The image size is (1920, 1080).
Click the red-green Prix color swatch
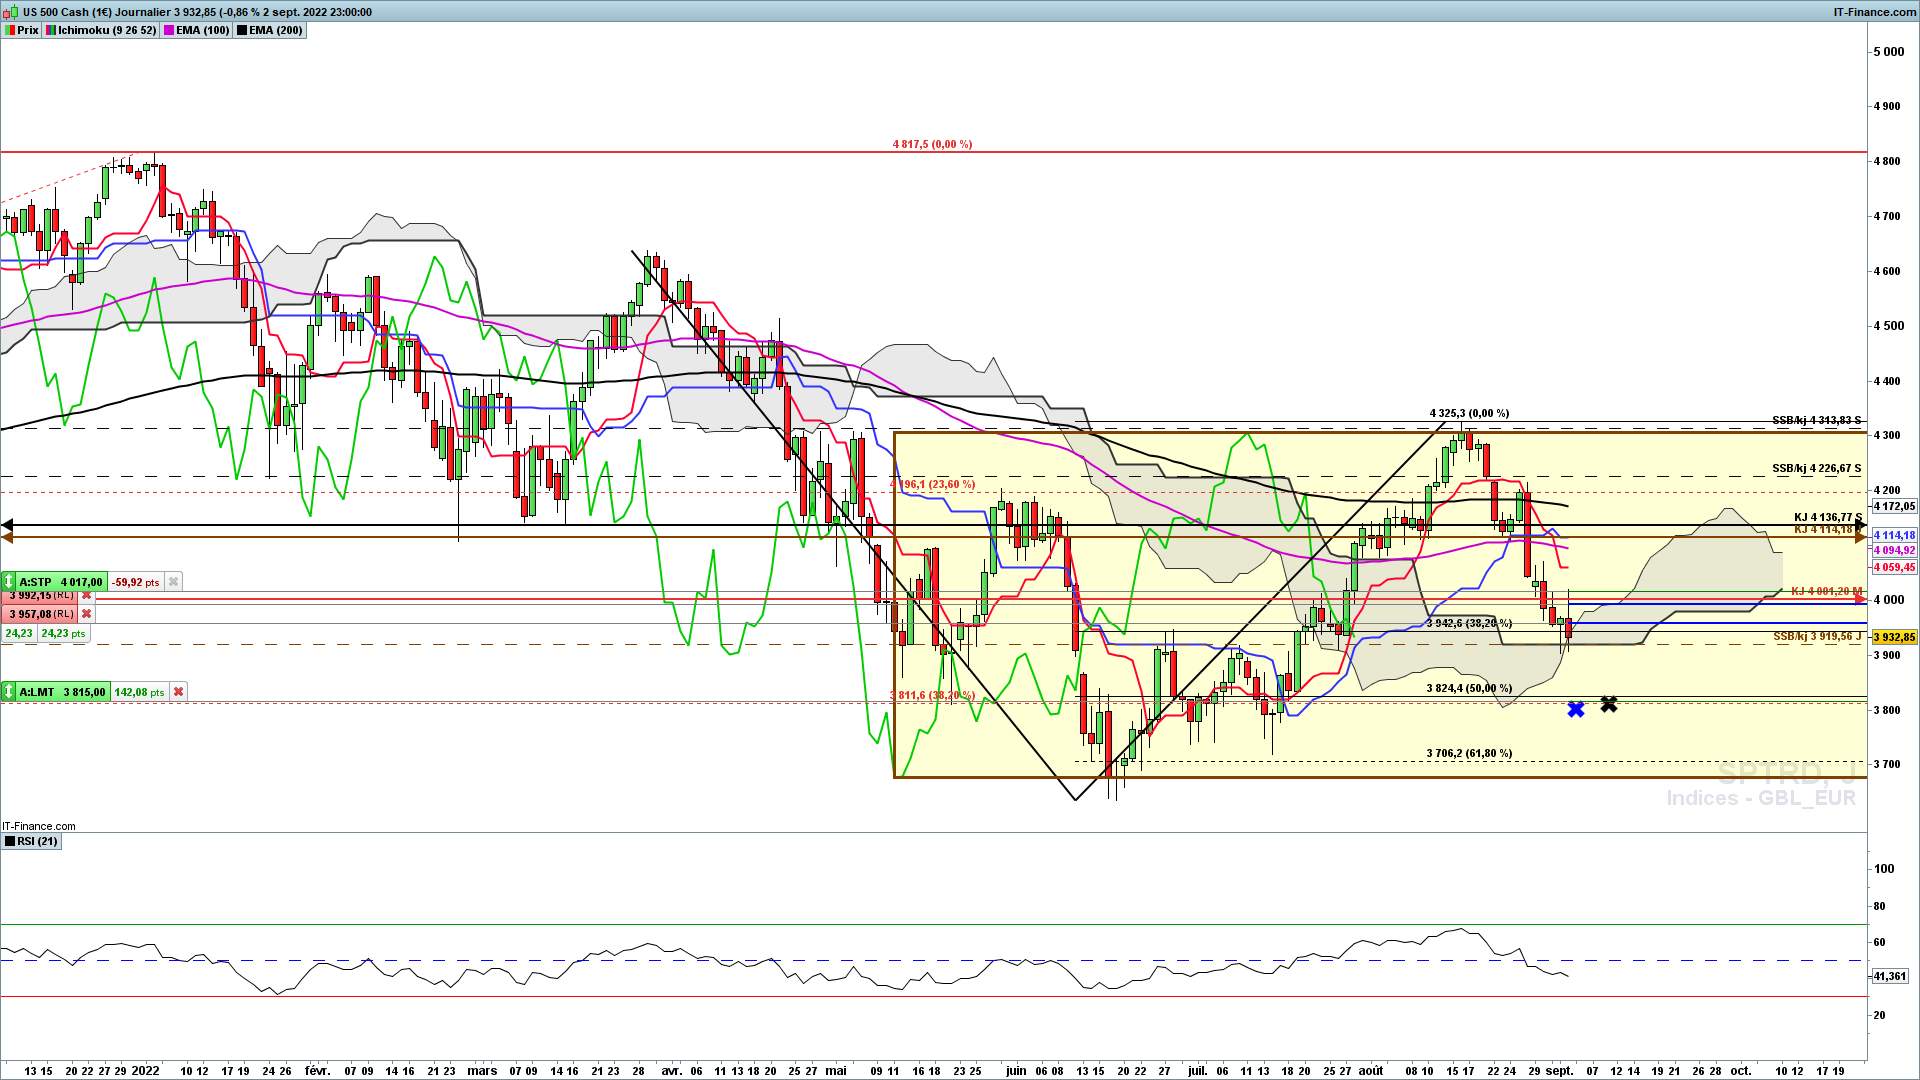(x=9, y=30)
